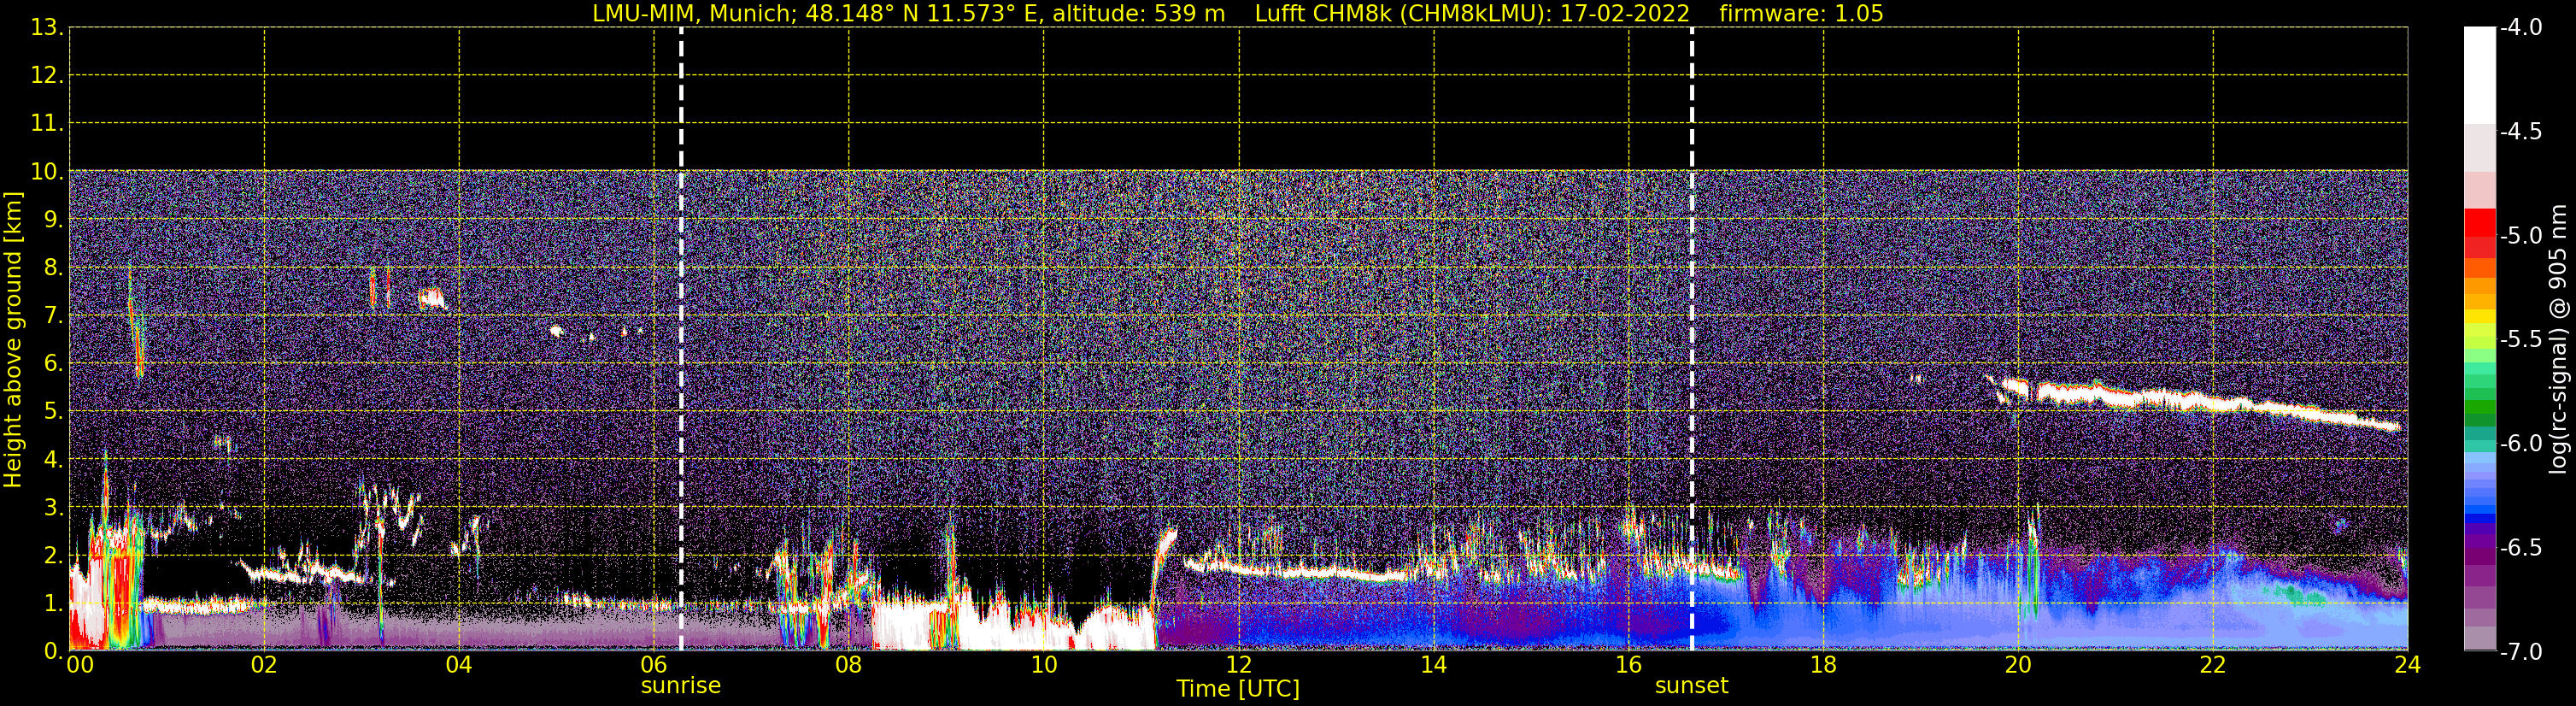
Task: Click the log(rc-signal) @ 905 nm colorbar title
Action: pyautogui.click(x=2558, y=339)
